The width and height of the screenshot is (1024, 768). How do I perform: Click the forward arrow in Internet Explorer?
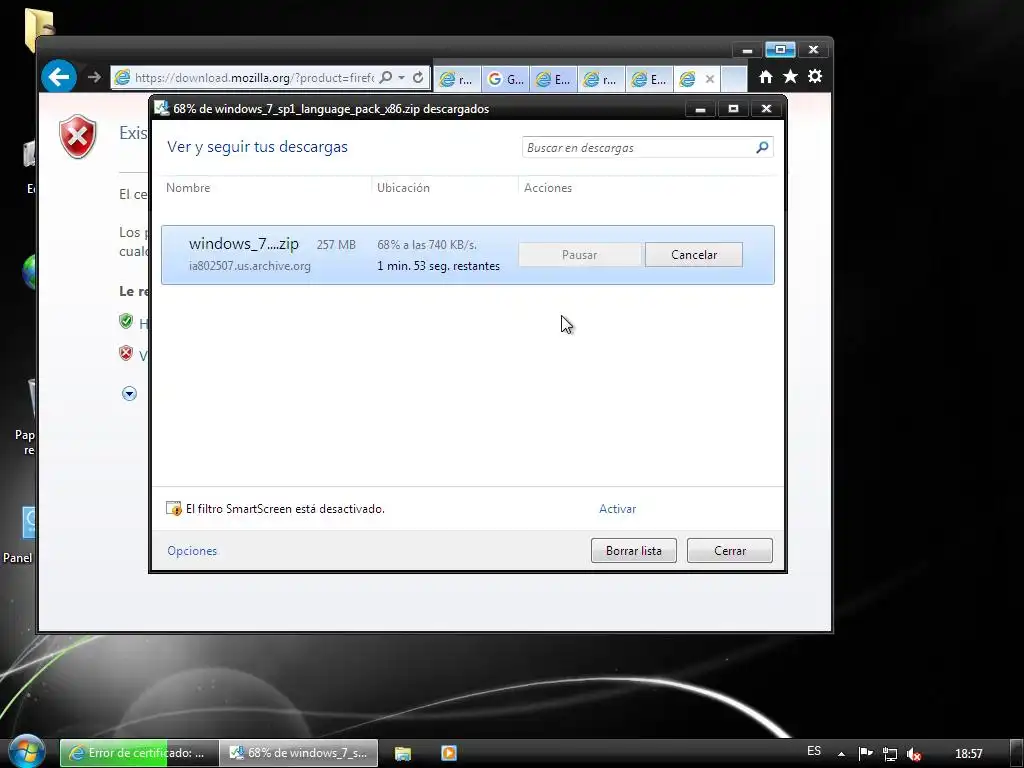(94, 77)
